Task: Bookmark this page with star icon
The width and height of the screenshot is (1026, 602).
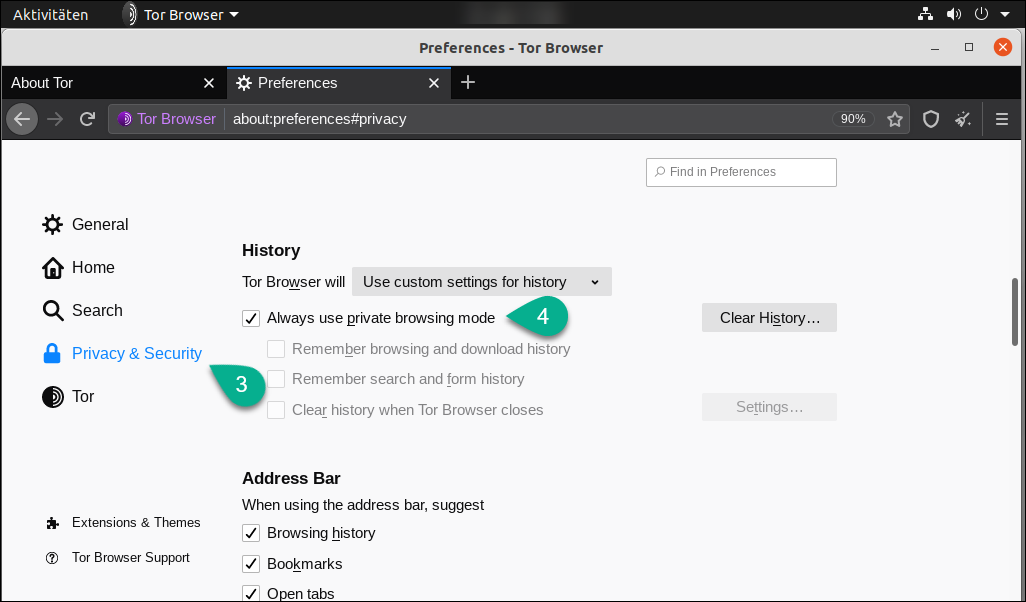Action: [x=895, y=119]
